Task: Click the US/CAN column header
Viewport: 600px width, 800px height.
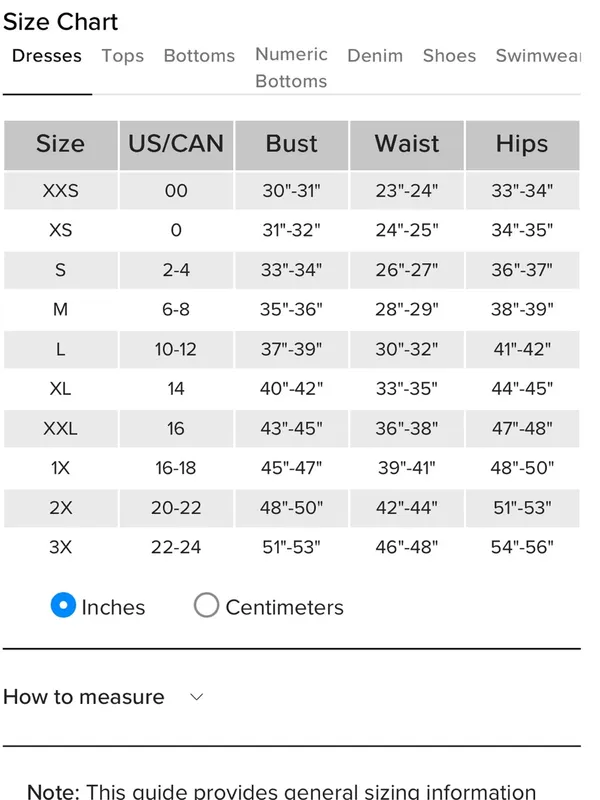Action: point(176,145)
